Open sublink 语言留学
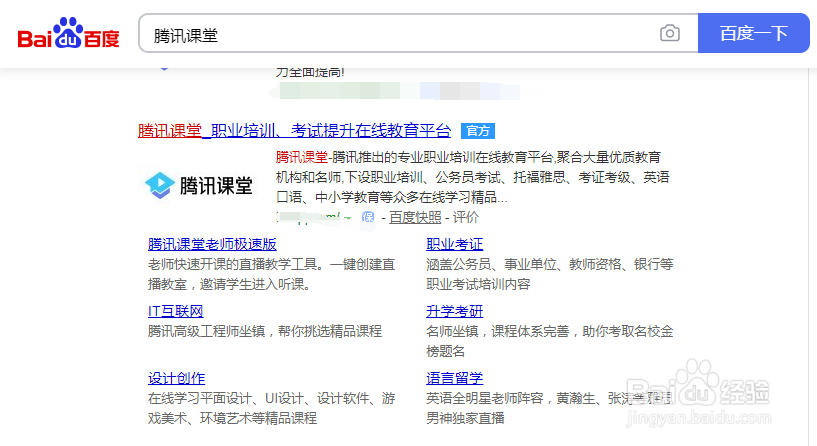Image resolution: width=817 pixels, height=446 pixels. [x=454, y=378]
